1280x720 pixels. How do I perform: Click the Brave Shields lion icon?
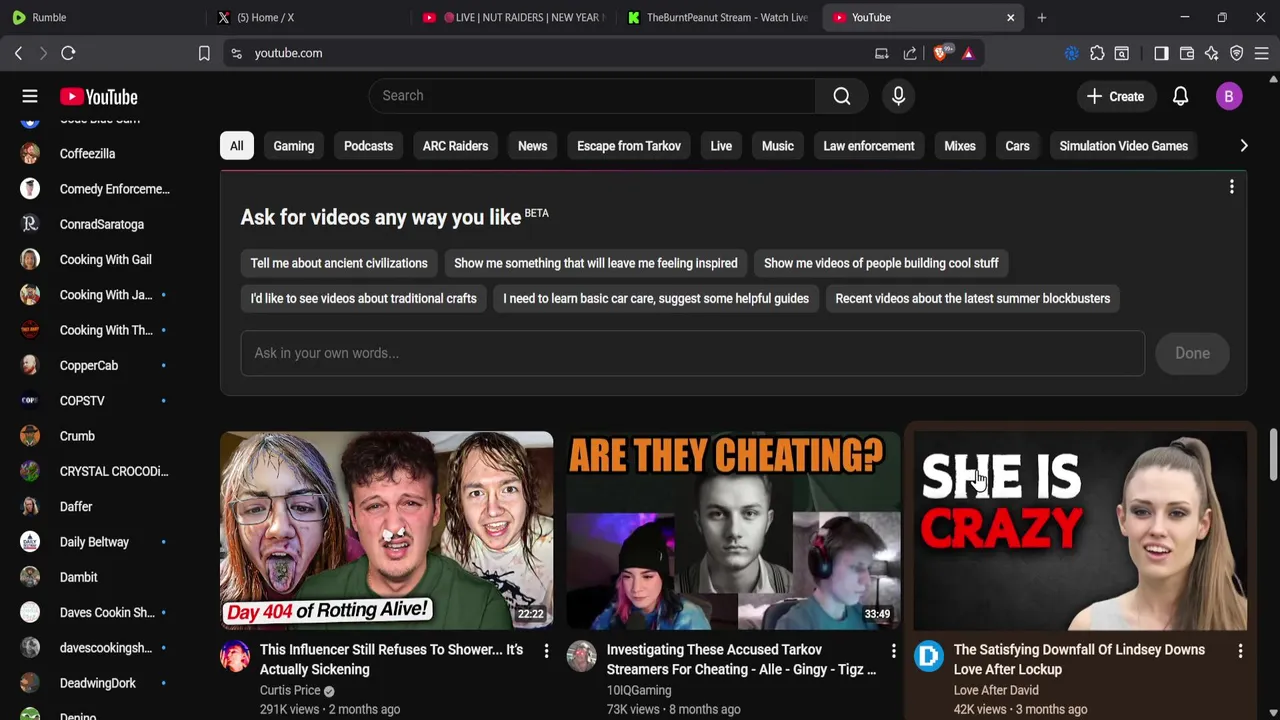941,53
